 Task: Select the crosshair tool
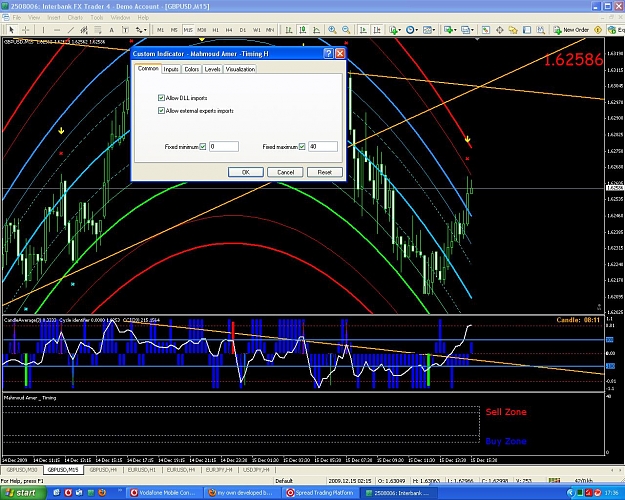(26, 30)
